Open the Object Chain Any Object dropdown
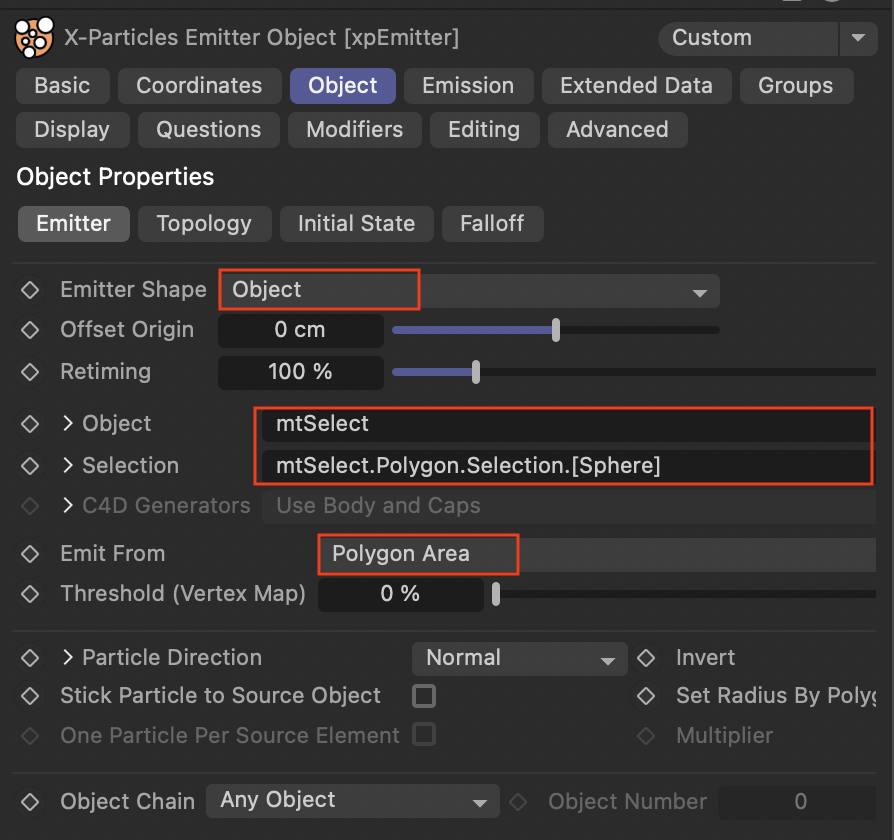894x840 pixels. [352, 801]
